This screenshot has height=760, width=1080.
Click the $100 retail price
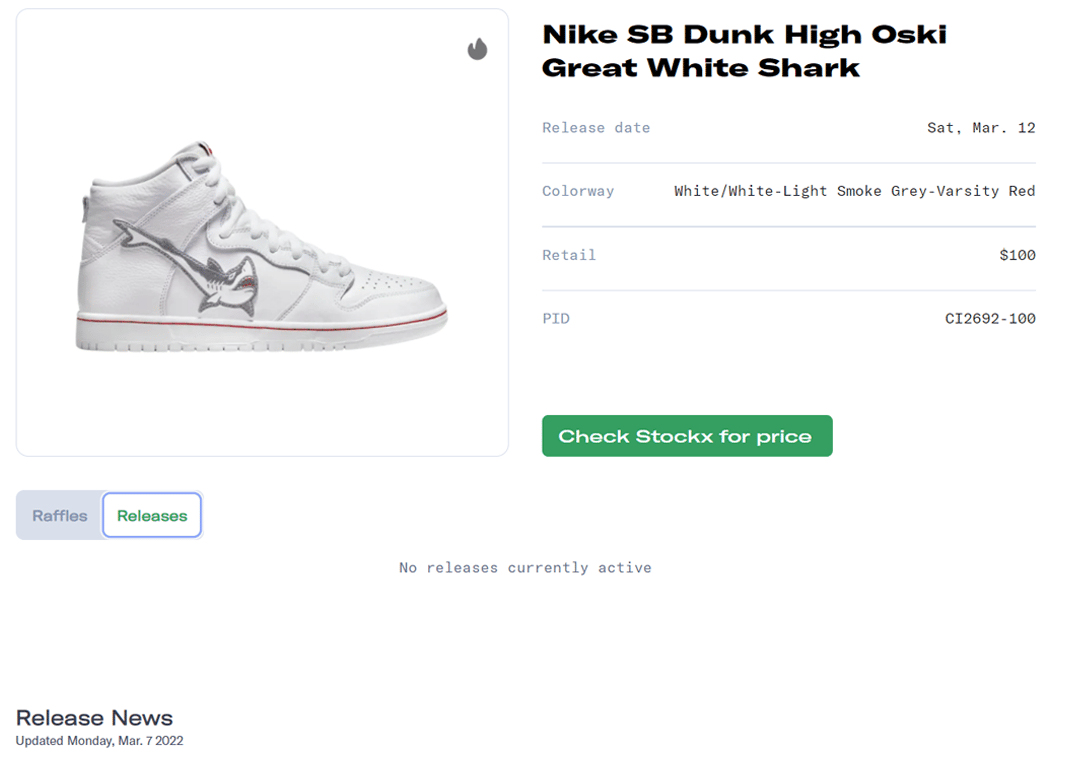click(1017, 255)
